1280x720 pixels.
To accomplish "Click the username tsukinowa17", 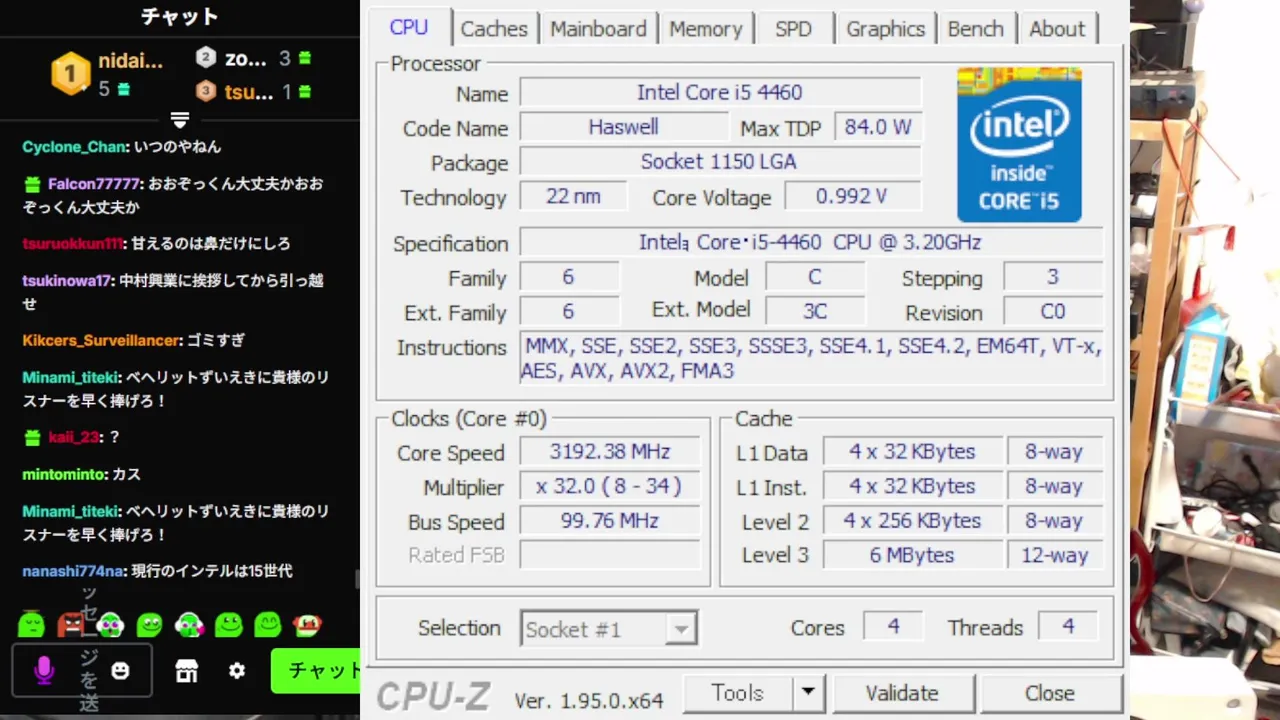I will click(x=67, y=281).
